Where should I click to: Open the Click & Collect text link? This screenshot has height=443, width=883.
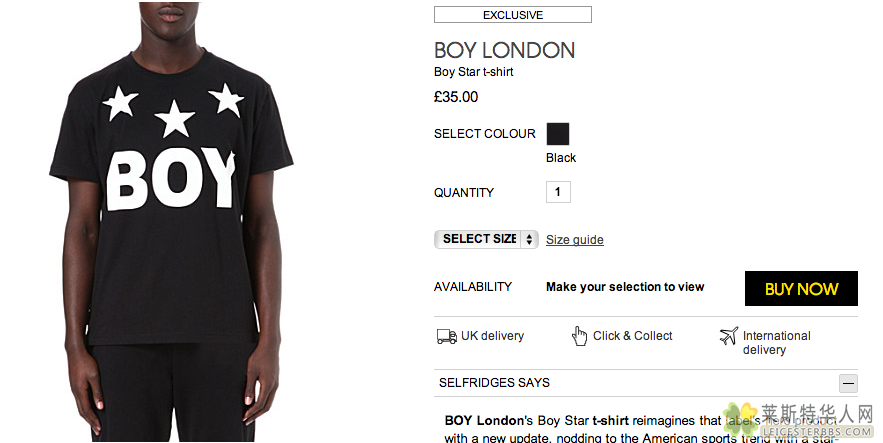tap(632, 336)
